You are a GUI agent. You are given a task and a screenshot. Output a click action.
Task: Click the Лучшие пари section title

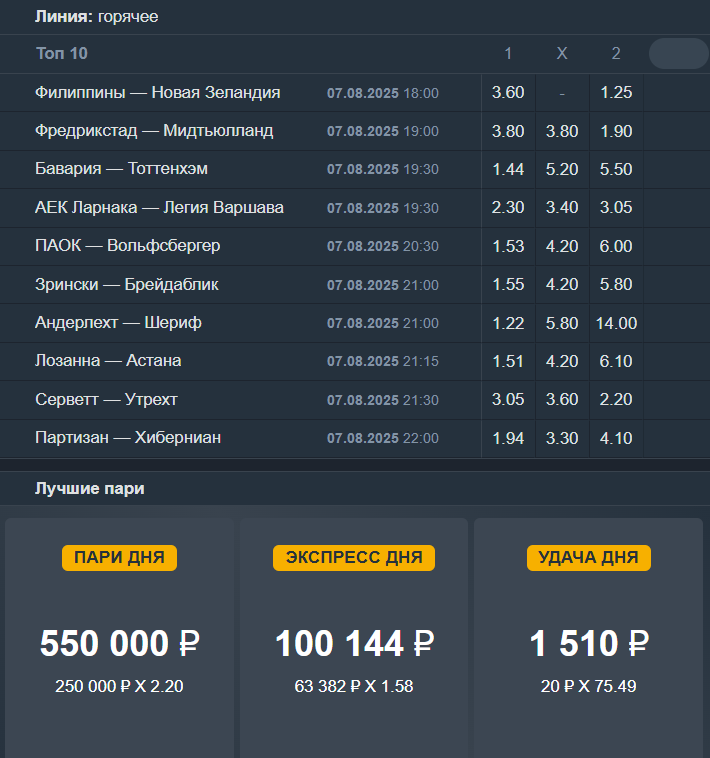tap(89, 488)
